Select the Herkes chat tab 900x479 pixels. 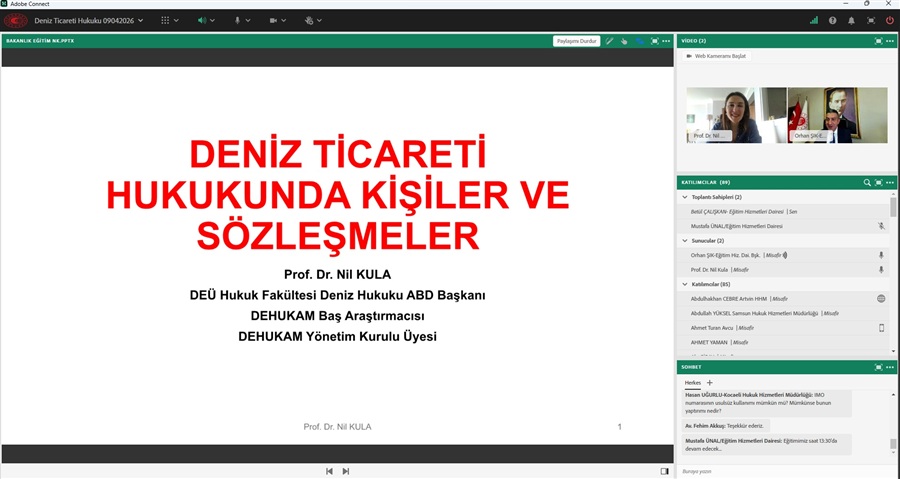click(x=692, y=383)
